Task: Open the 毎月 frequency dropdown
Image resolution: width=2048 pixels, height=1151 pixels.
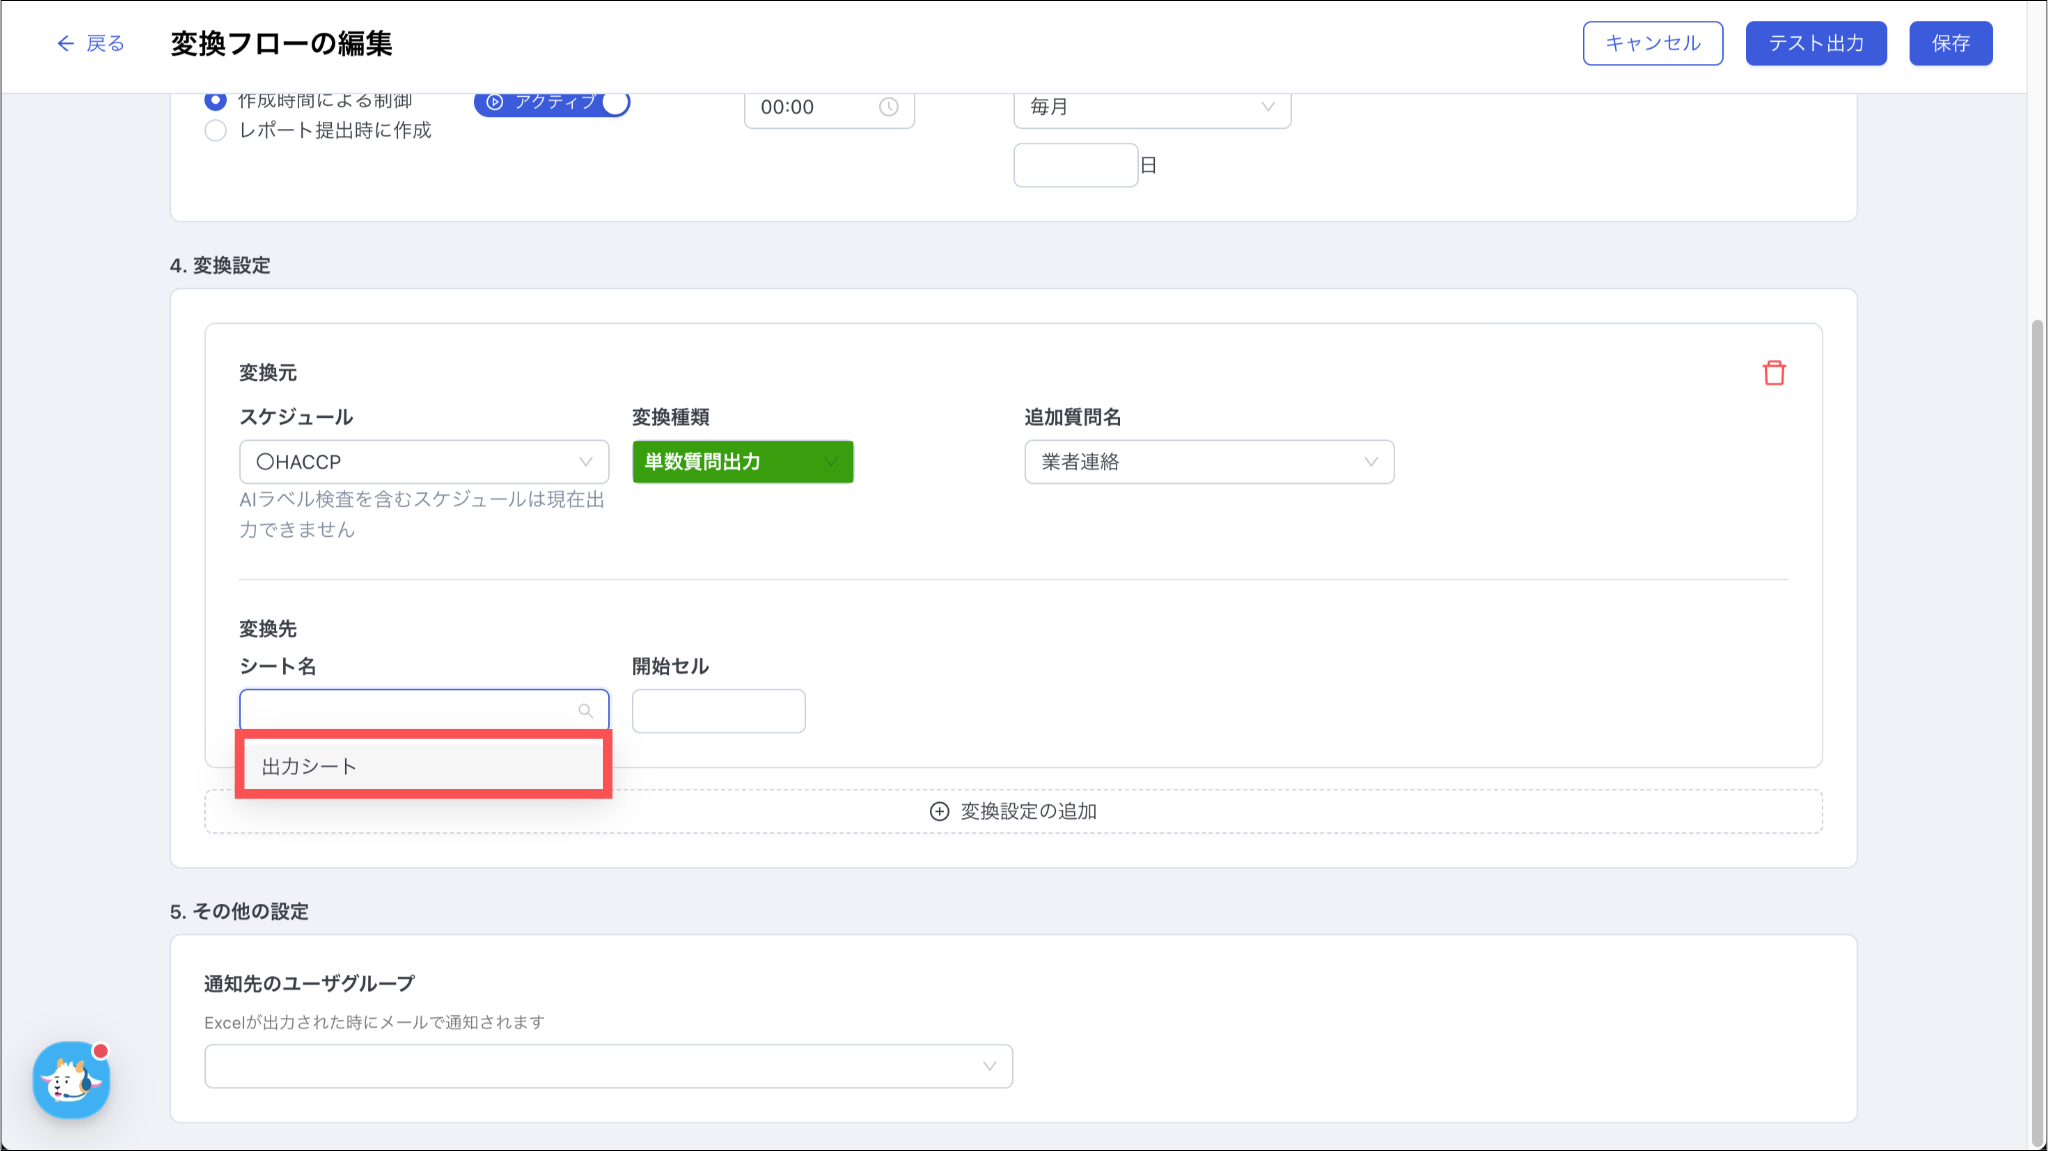Action: point(1151,107)
